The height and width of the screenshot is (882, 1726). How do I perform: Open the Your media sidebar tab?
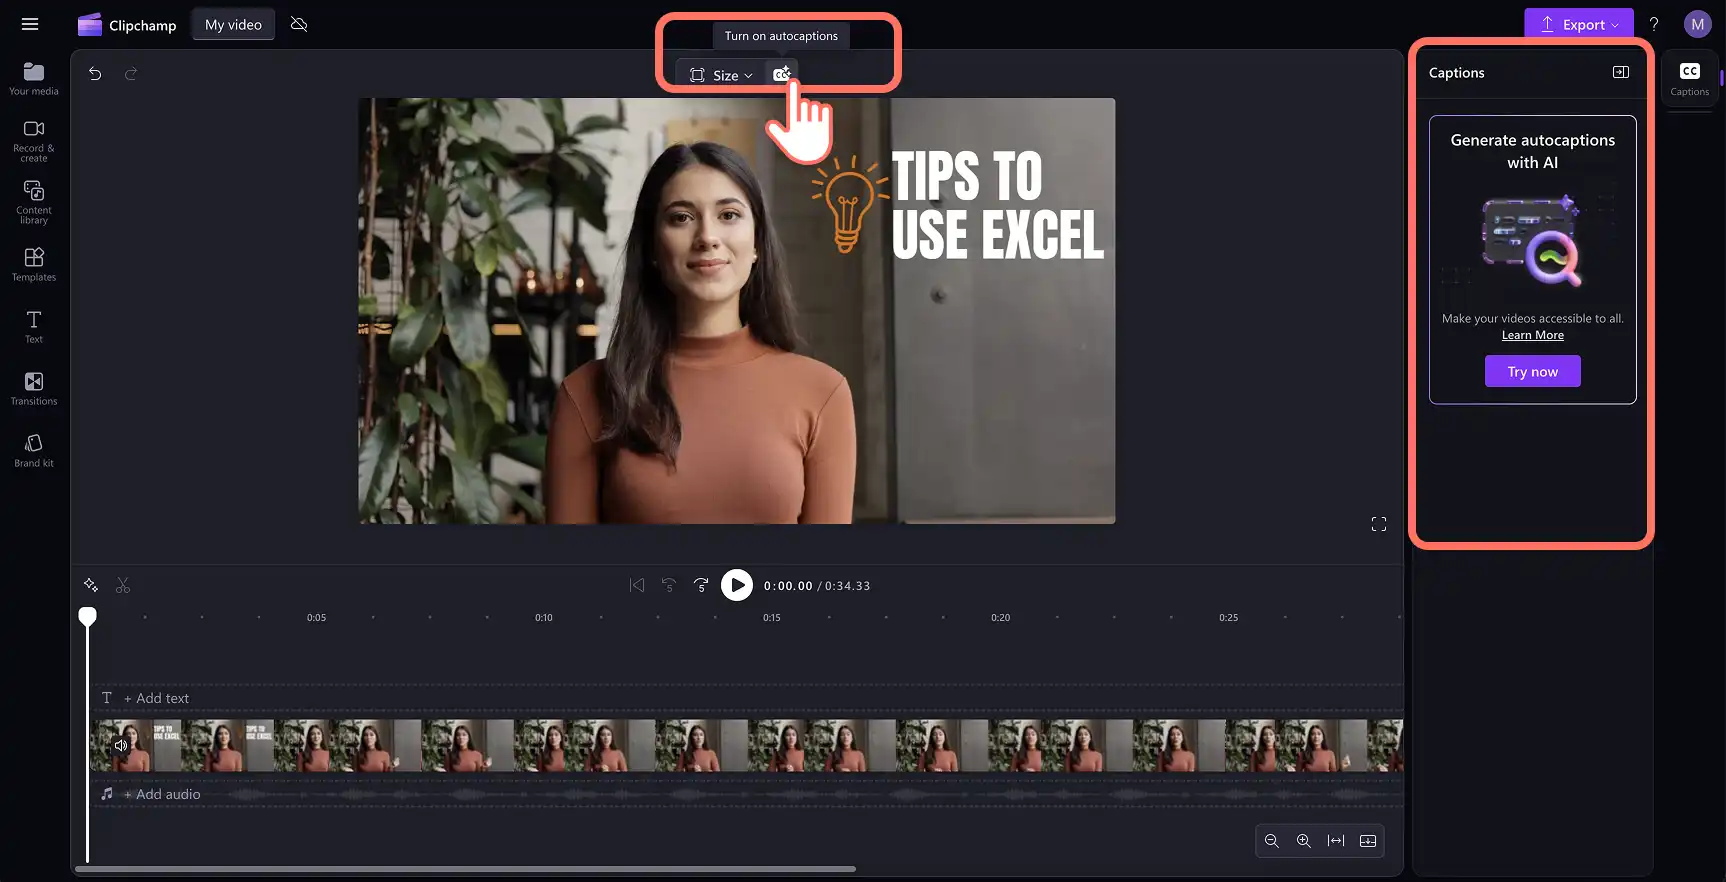click(34, 79)
